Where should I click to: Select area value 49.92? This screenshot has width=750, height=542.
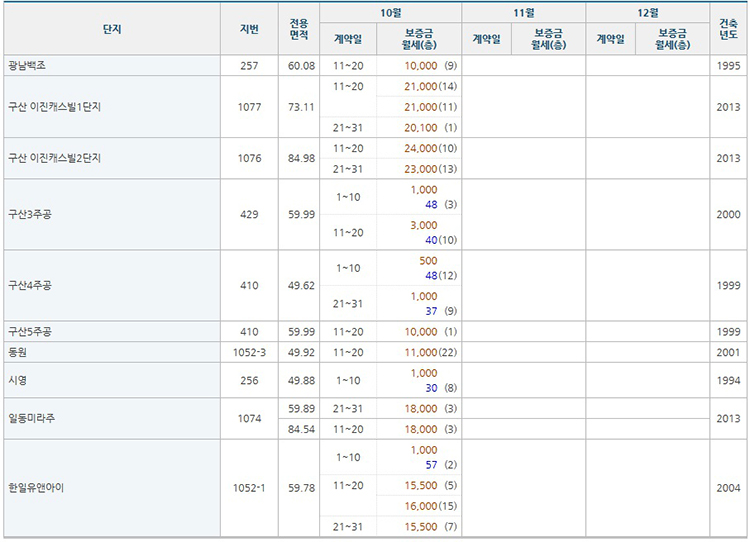click(x=301, y=353)
